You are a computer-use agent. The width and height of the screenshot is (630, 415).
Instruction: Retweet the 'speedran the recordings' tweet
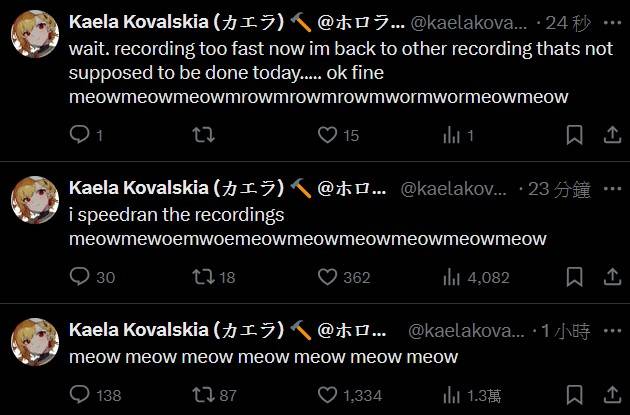point(203,277)
